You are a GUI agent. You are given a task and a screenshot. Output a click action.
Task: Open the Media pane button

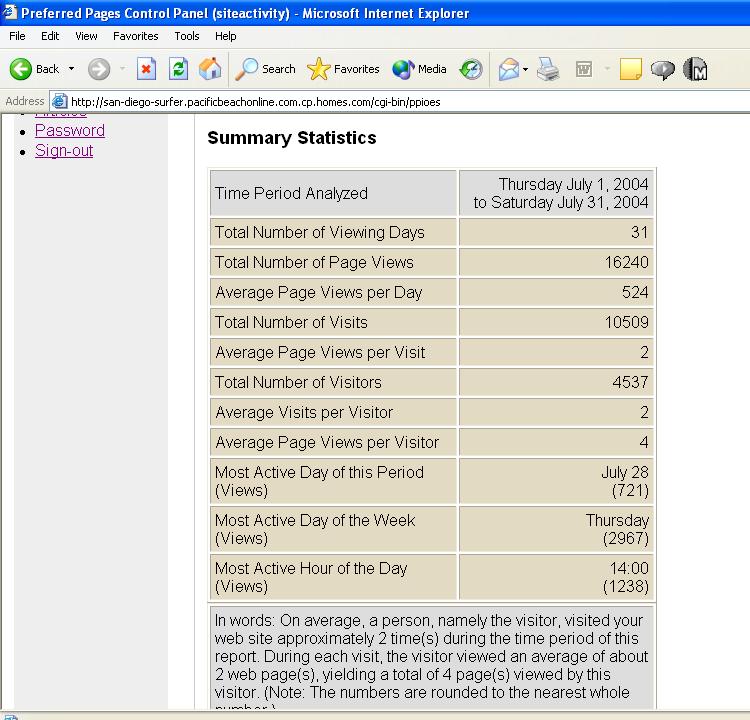click(x=420, y=69)
